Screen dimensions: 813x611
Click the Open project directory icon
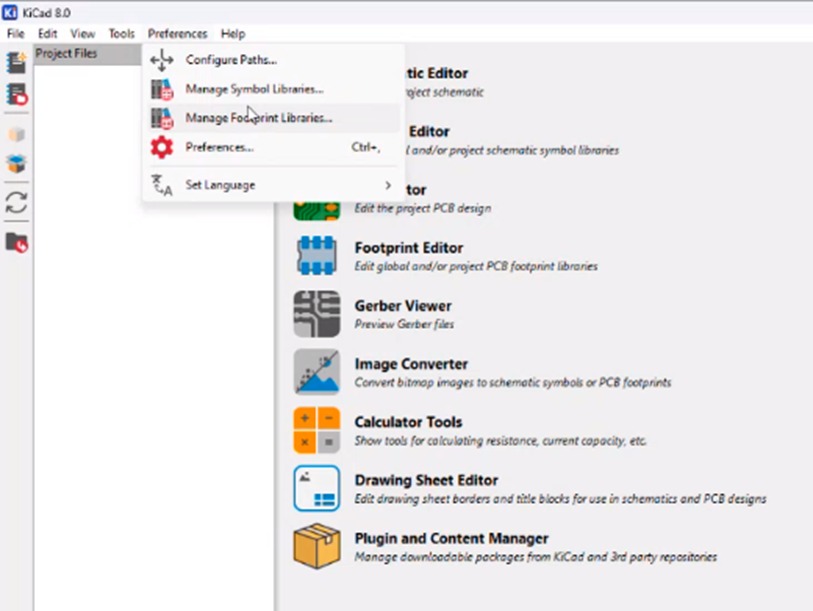point(16,242)
